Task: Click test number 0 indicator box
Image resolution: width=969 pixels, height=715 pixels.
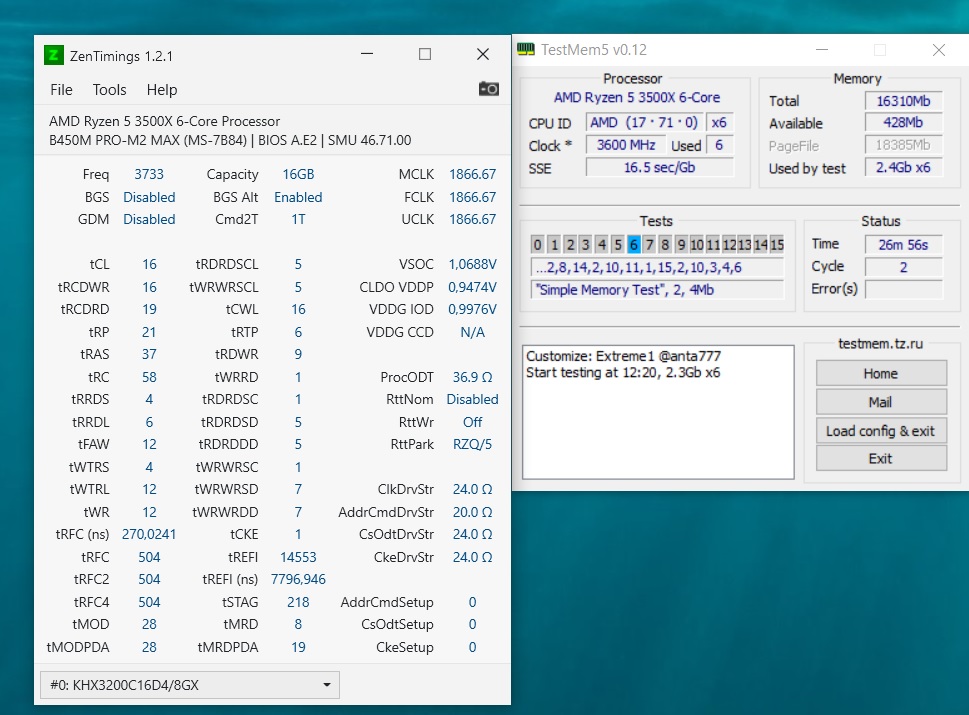Action: (537, 245)
